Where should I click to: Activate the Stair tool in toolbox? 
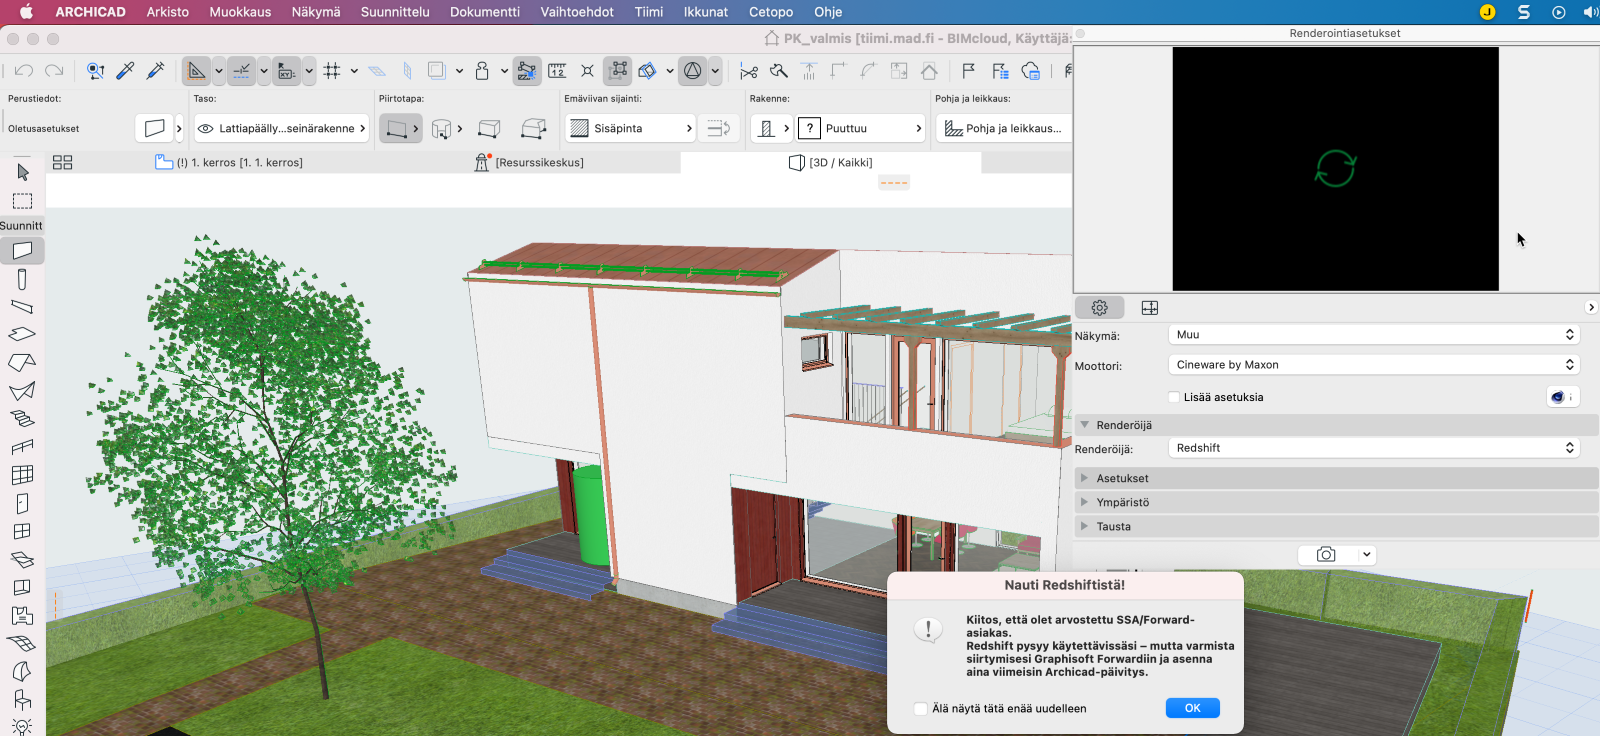[22, 419]
